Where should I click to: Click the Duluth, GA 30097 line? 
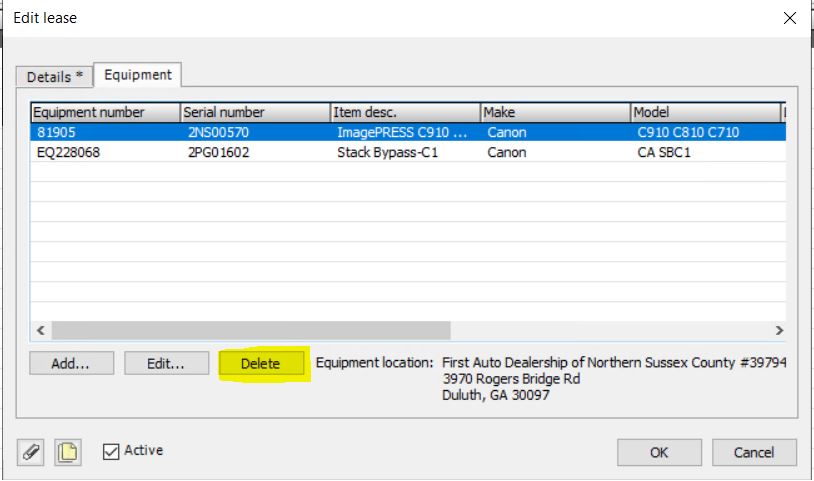click(495, 395)
